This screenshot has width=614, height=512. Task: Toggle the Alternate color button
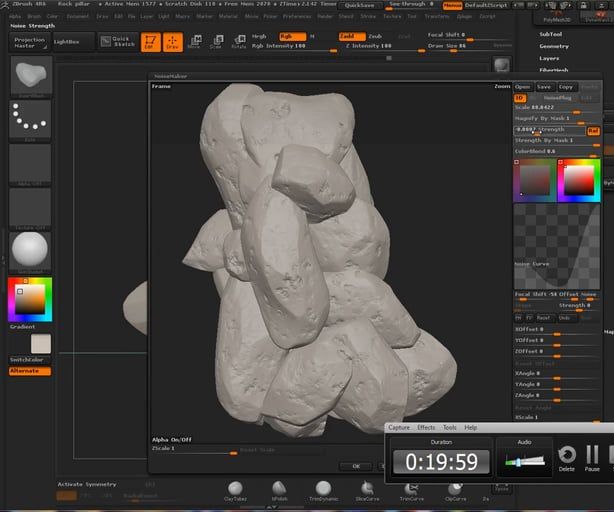pyautogui.click(x=30, y=371)
